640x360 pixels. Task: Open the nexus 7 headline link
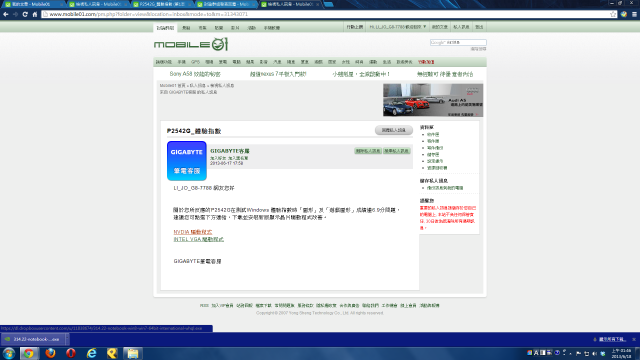point(278,74)
